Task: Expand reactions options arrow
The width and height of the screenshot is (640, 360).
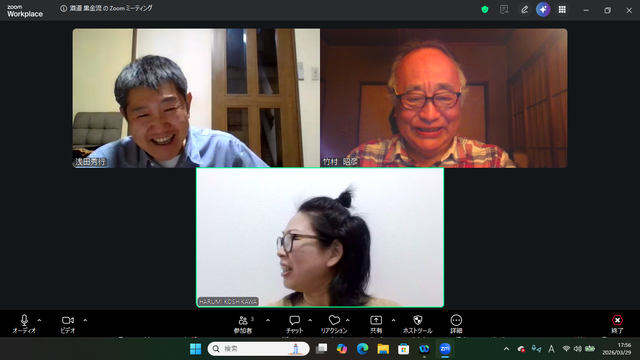Action: (x=348, y=320)
